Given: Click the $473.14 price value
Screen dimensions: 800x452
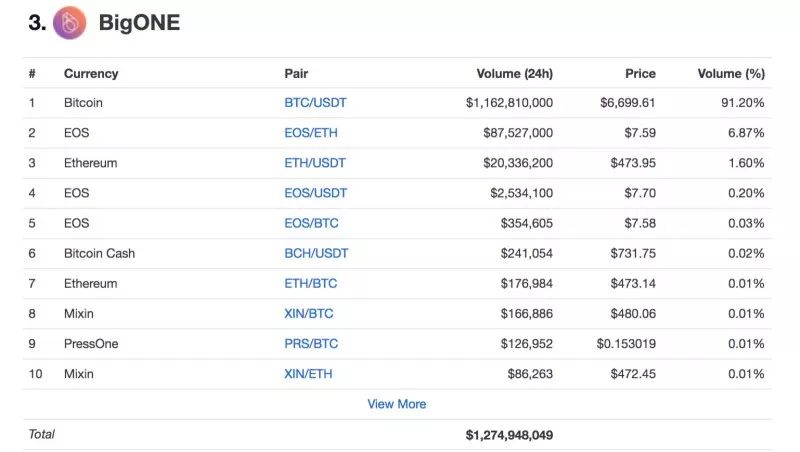Looking at the screenshot, I should pyautogui.click(x=633, y=283).
